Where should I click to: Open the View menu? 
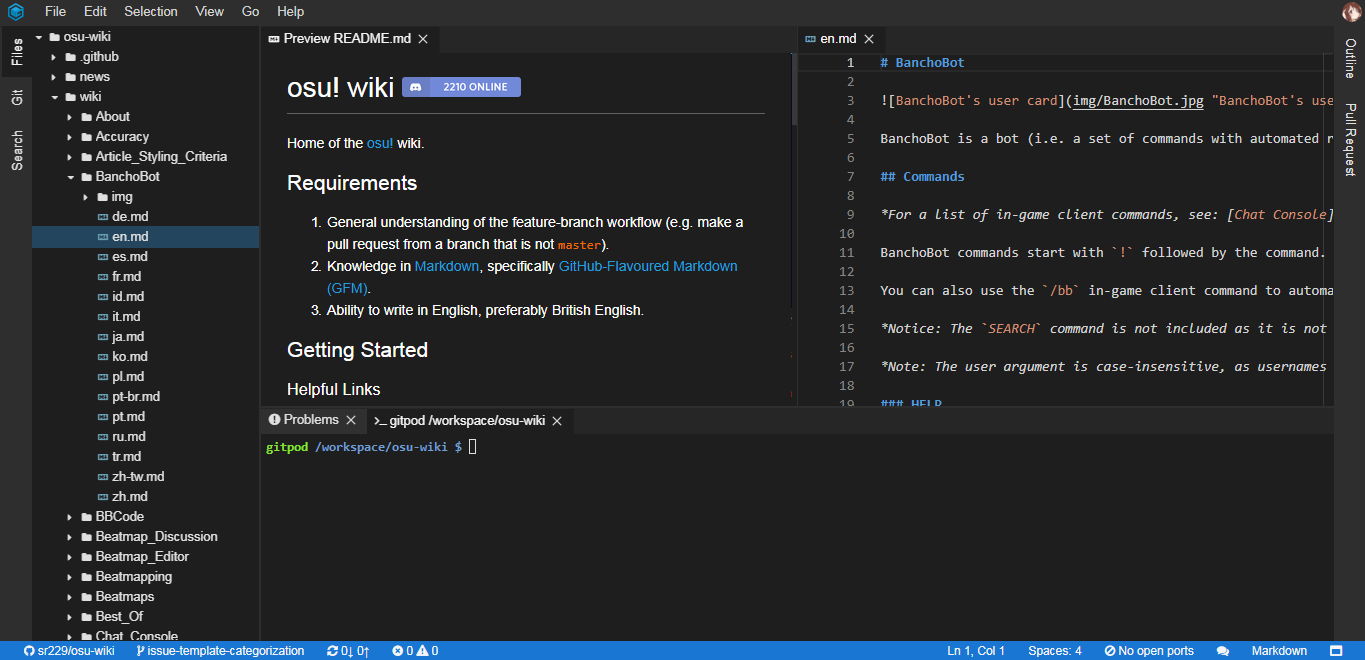(210, 11)
